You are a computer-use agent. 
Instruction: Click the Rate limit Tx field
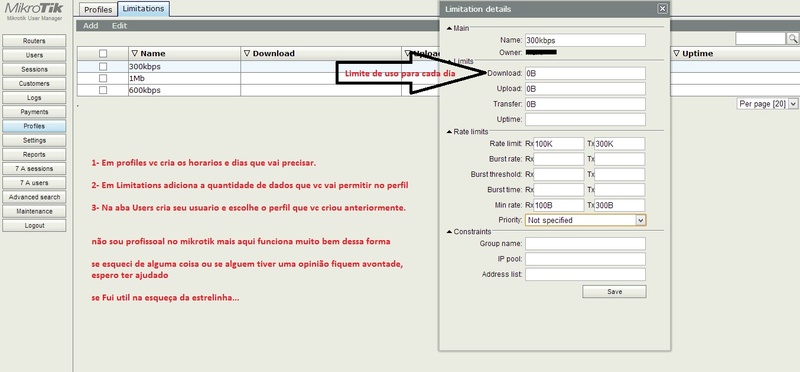(620, 144)
